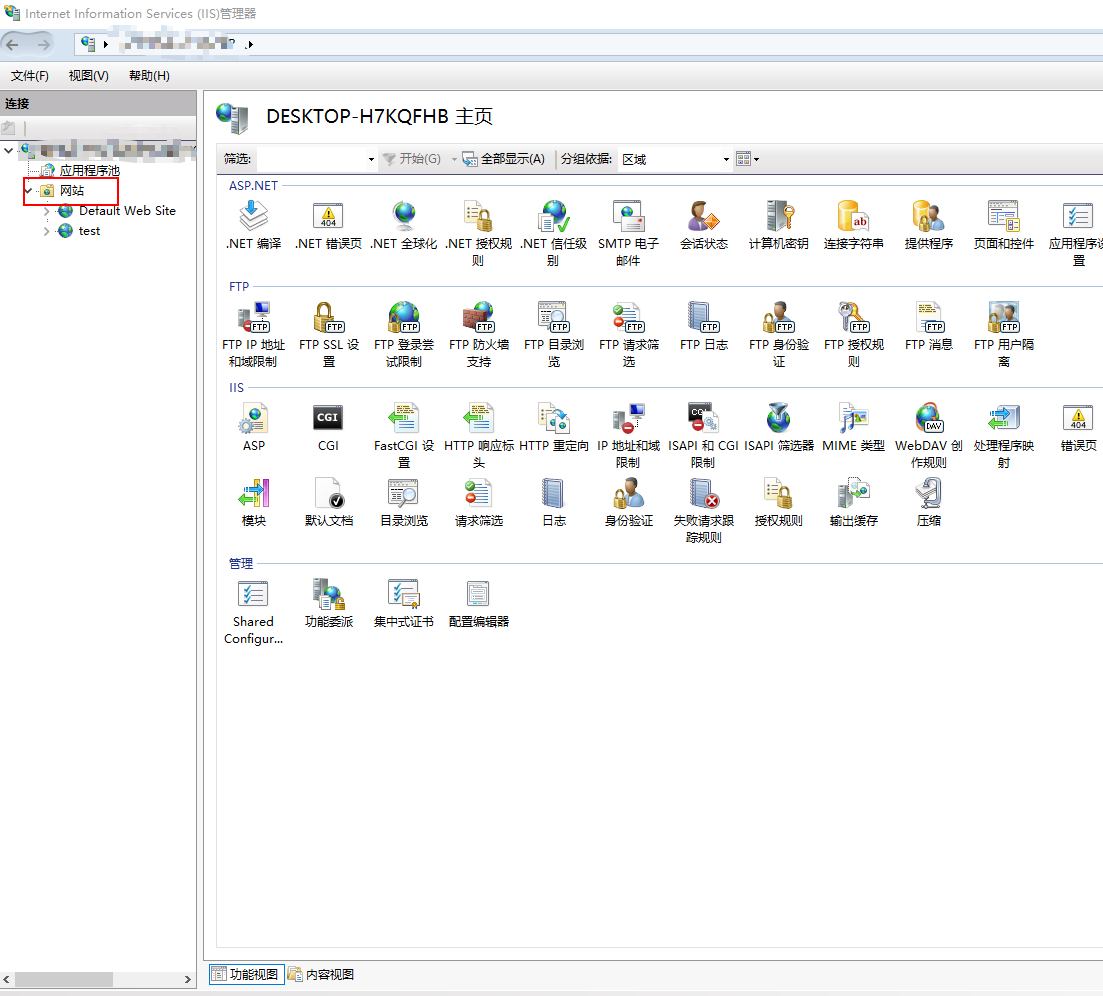Open the .NET 信任级别 feature
The image size is (1103, 996).
click(x=554, y=234)
